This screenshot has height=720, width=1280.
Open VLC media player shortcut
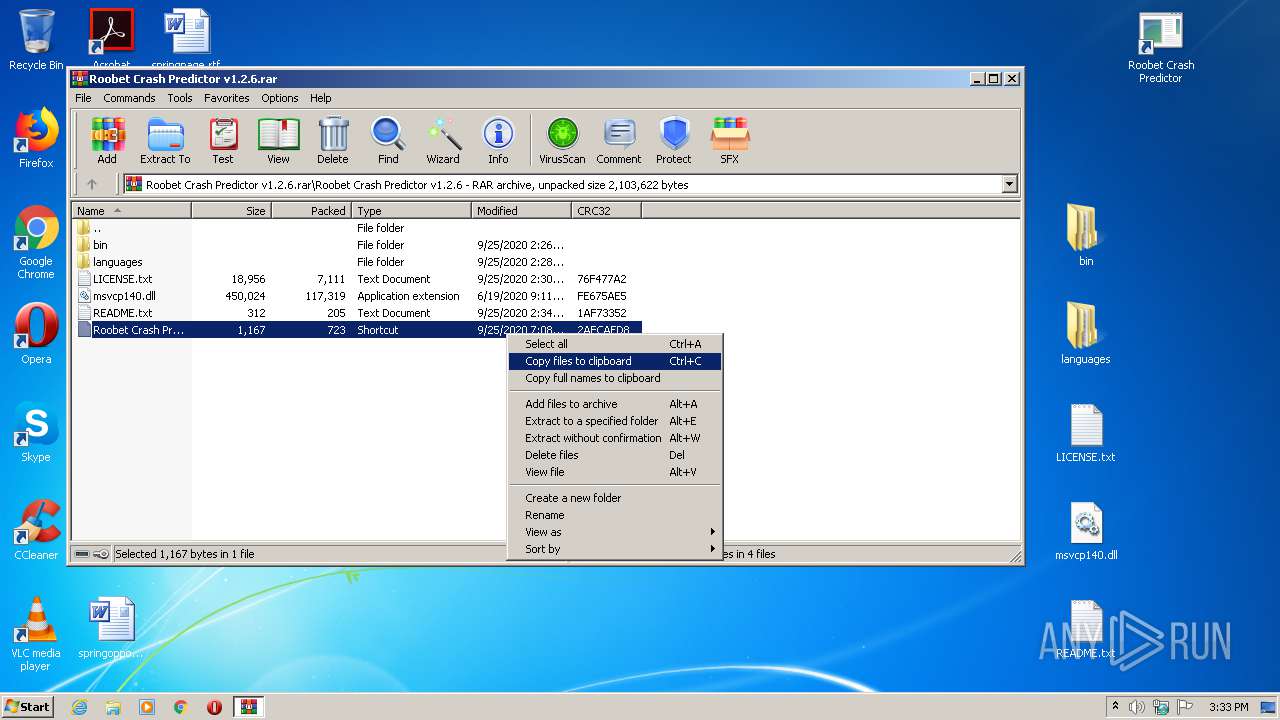(36, 634)
